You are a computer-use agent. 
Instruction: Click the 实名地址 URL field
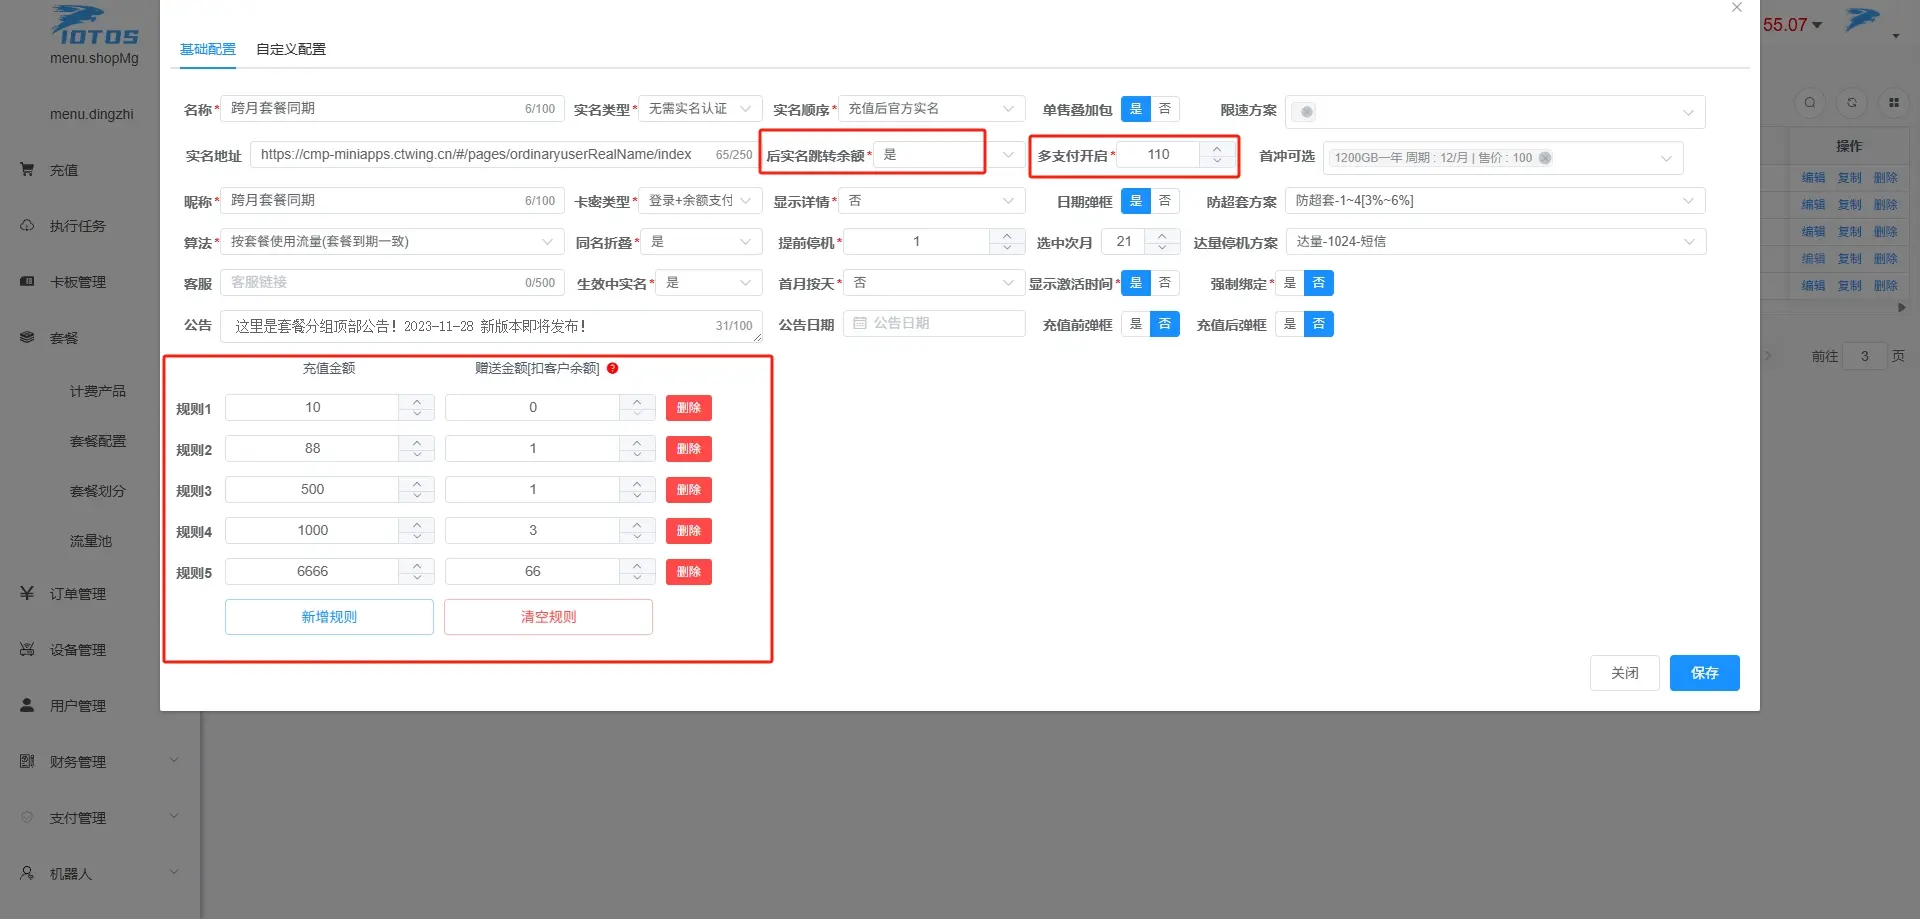(505, 155)
